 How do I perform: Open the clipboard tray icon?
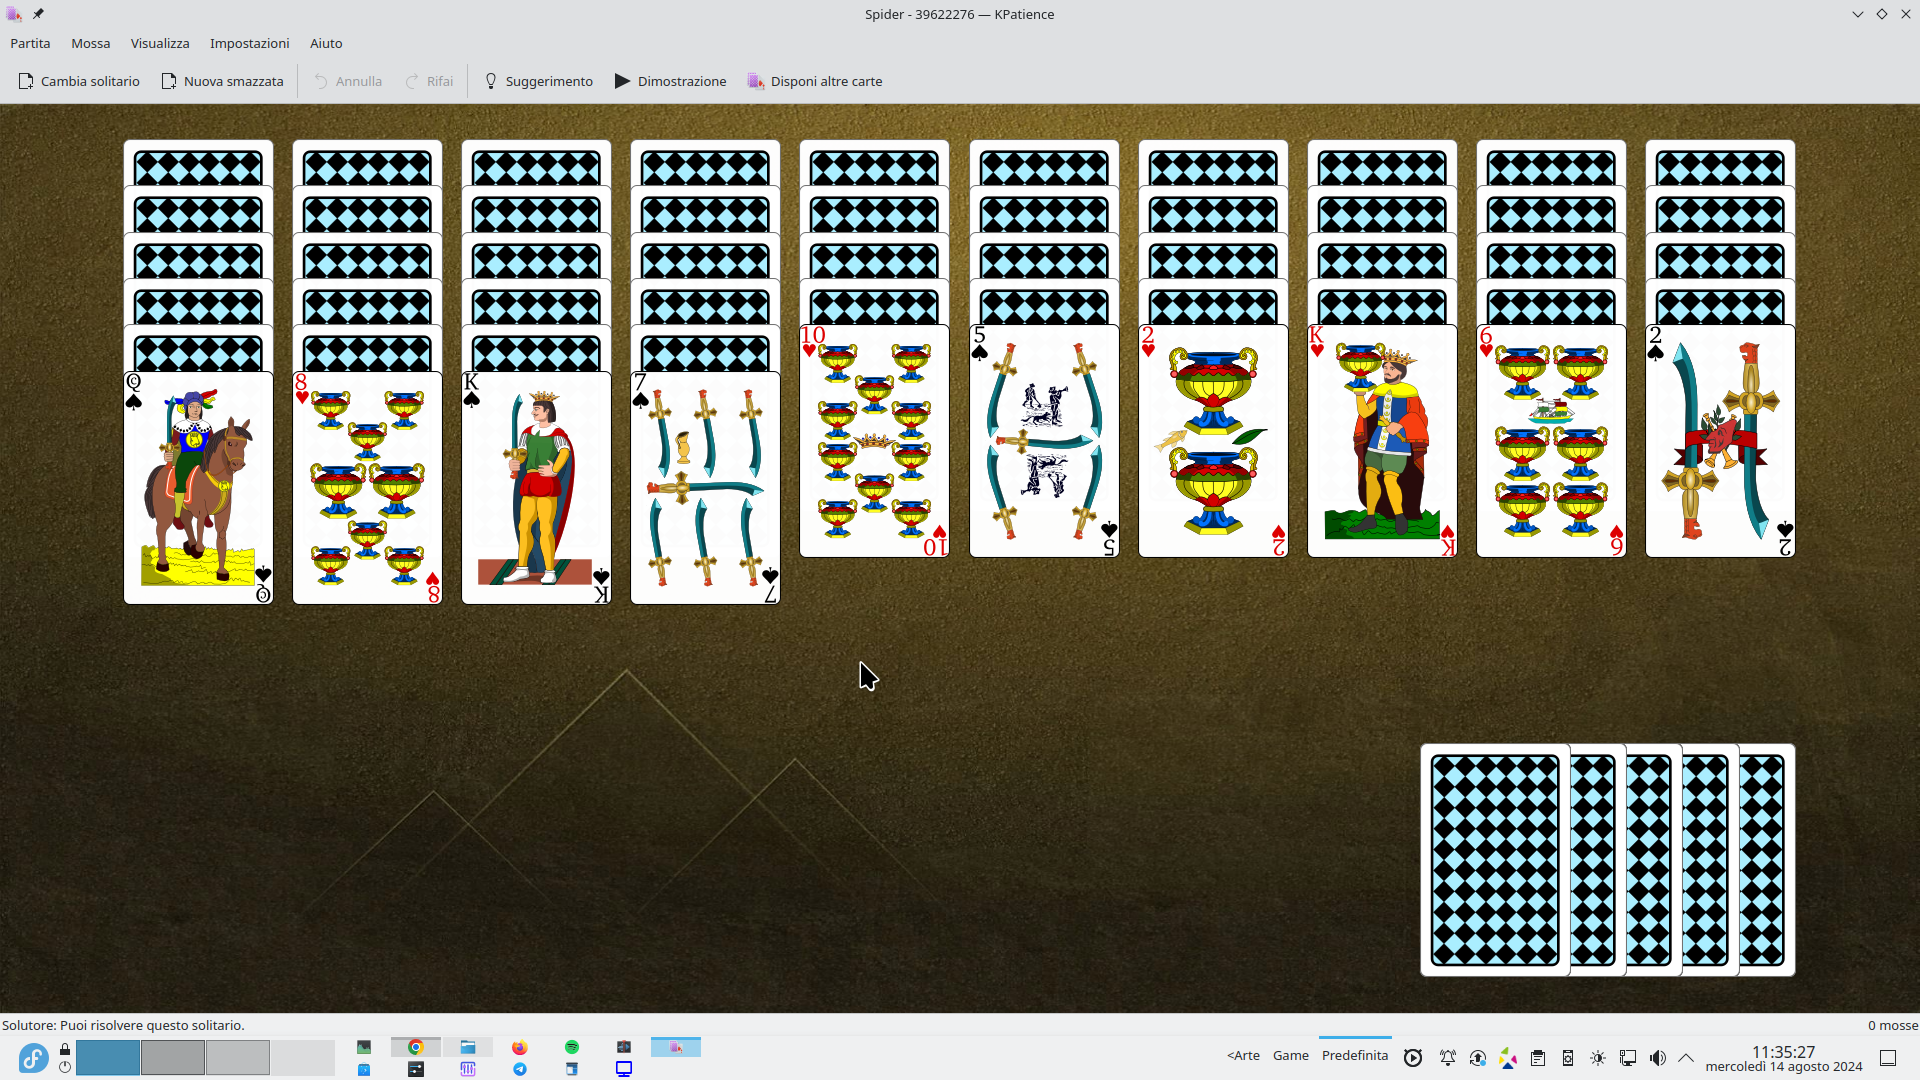click(1538, 1058)
